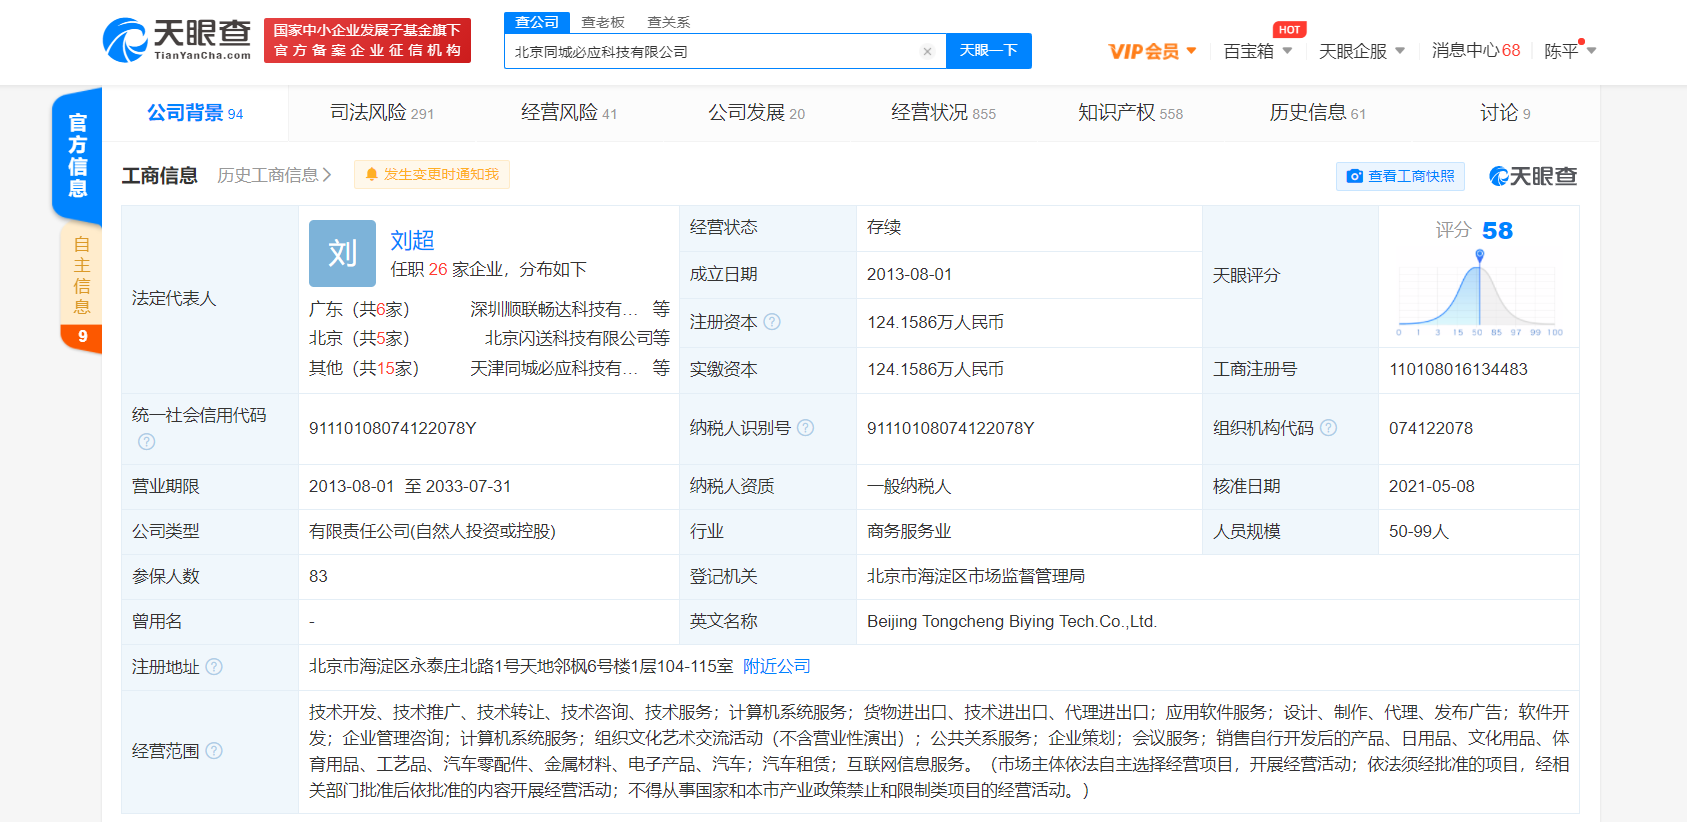Click the help icon next to 经营范围
Screen dimensions: 1687x822
click(x=214, y=751)
